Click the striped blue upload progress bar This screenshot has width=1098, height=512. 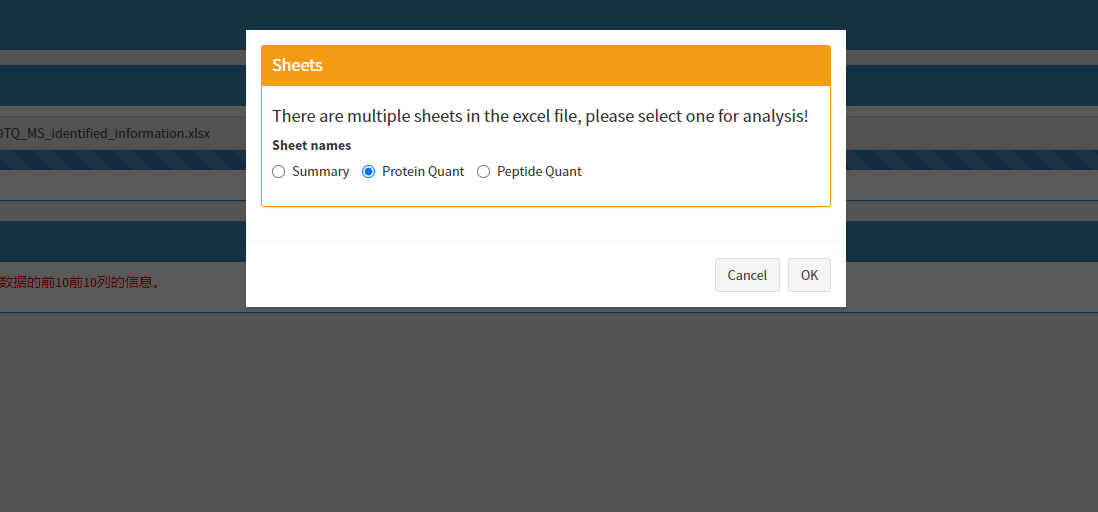pos(120,160)
